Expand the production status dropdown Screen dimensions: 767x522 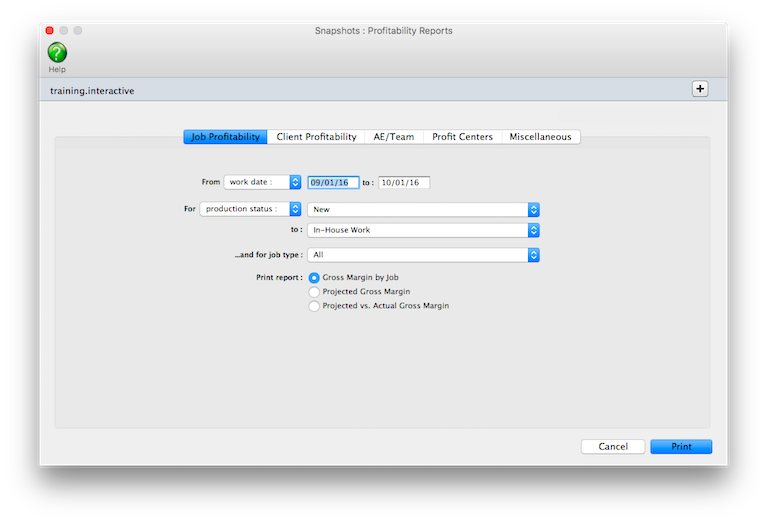pyautogui.click(x=251, y=209)
